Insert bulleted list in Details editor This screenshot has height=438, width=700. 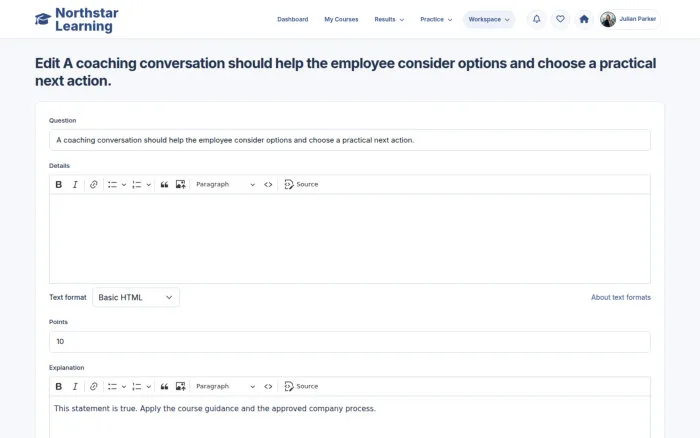coord(112,184)
